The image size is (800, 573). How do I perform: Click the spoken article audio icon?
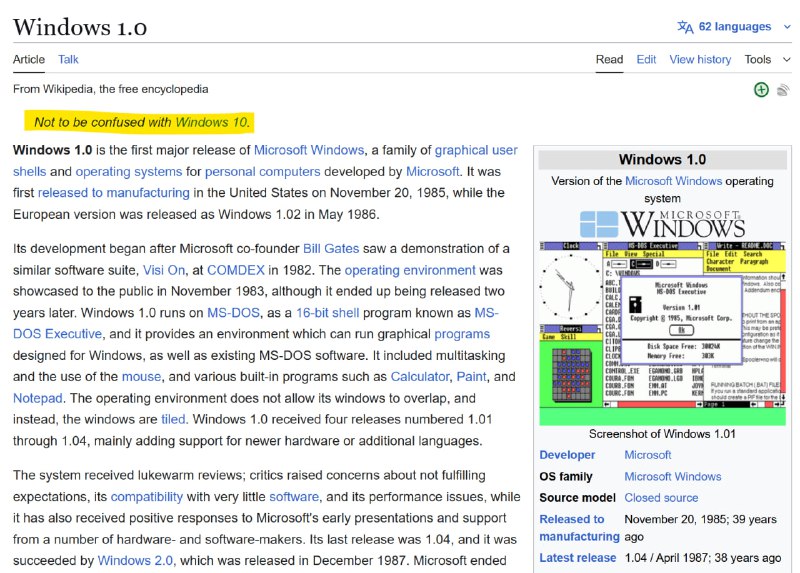coord(783,90)
